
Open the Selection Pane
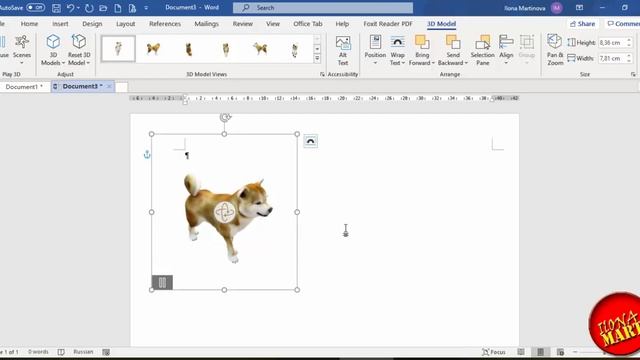coord(482,51)
